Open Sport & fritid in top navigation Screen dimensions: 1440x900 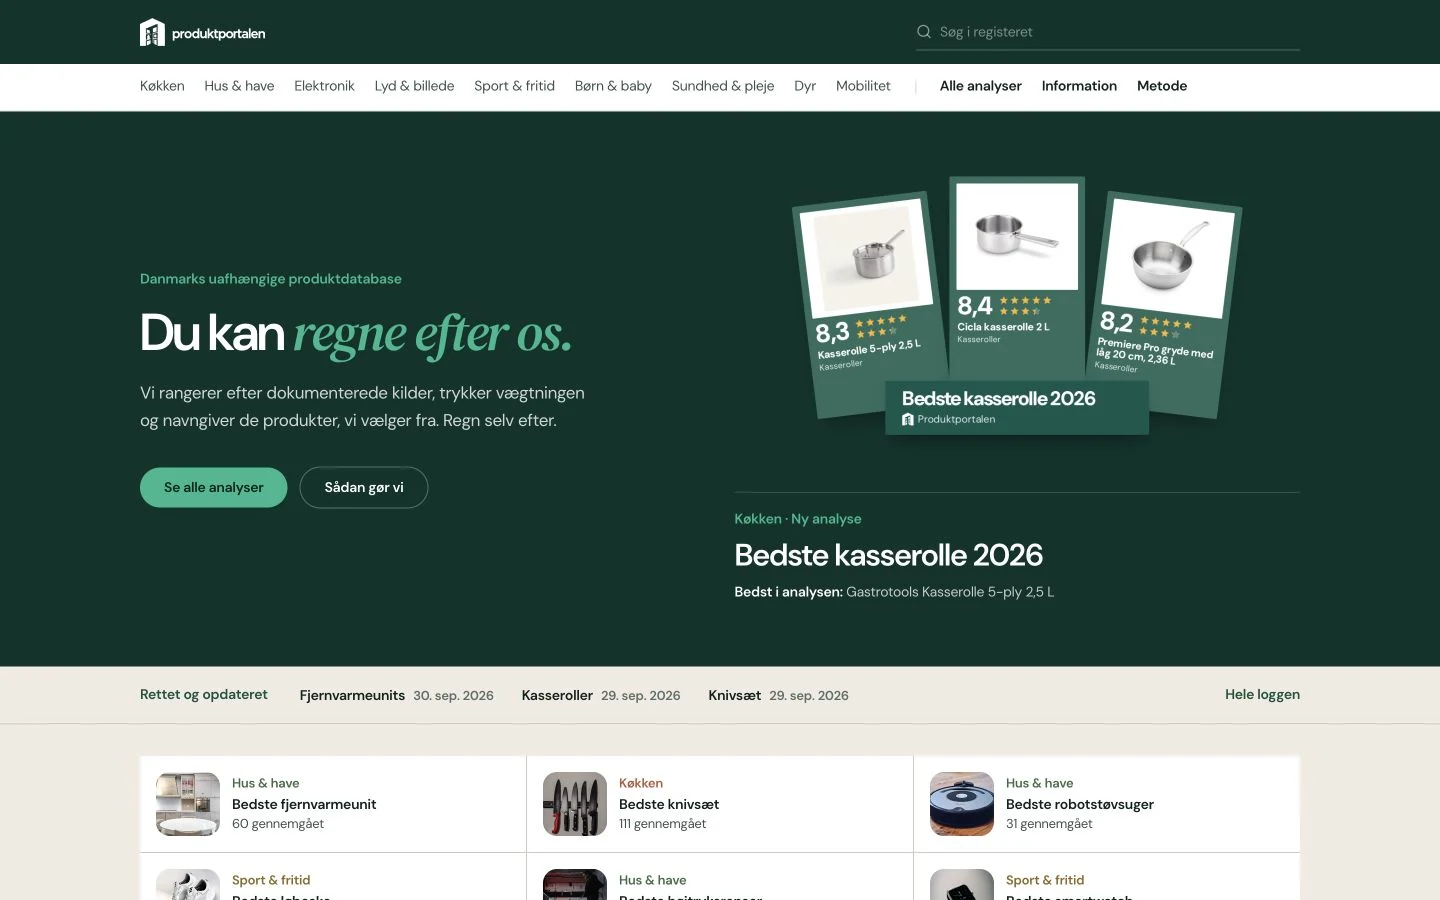pos(514,86)
